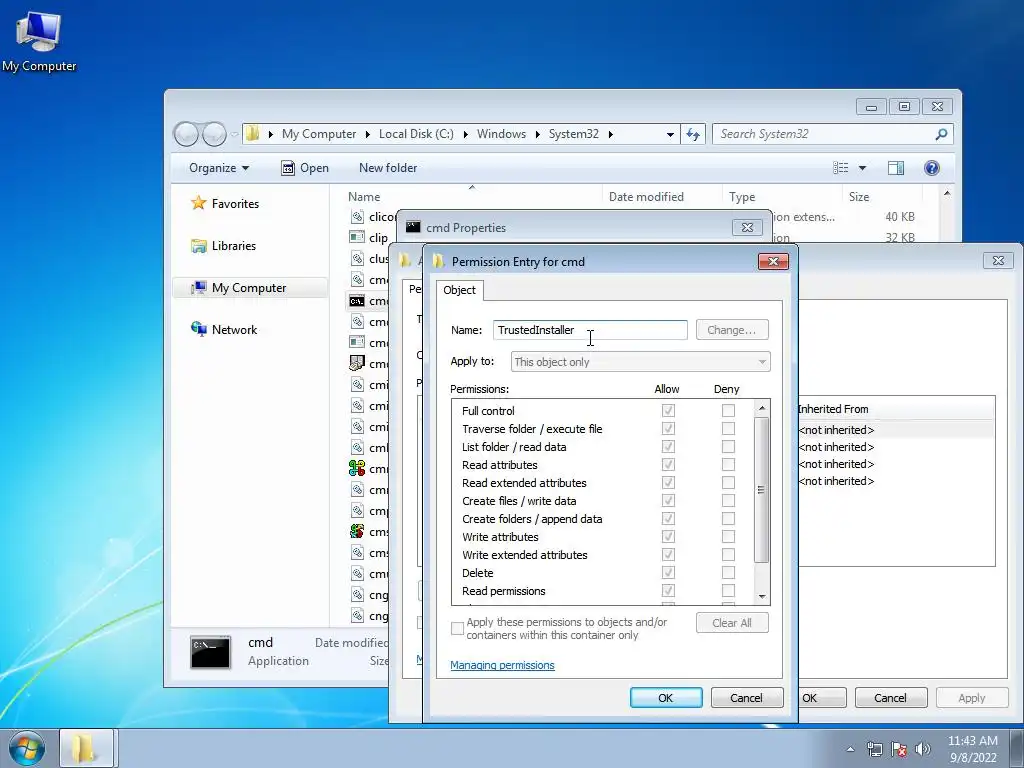Click the cmd thumbnail in the details pane
The width and height of the screenshot is (1024, 768).
[210, 652]
